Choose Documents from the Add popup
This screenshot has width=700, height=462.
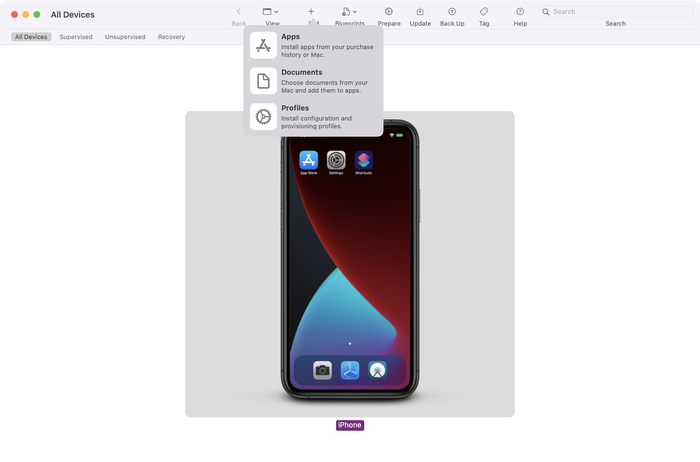pos(313,81)
